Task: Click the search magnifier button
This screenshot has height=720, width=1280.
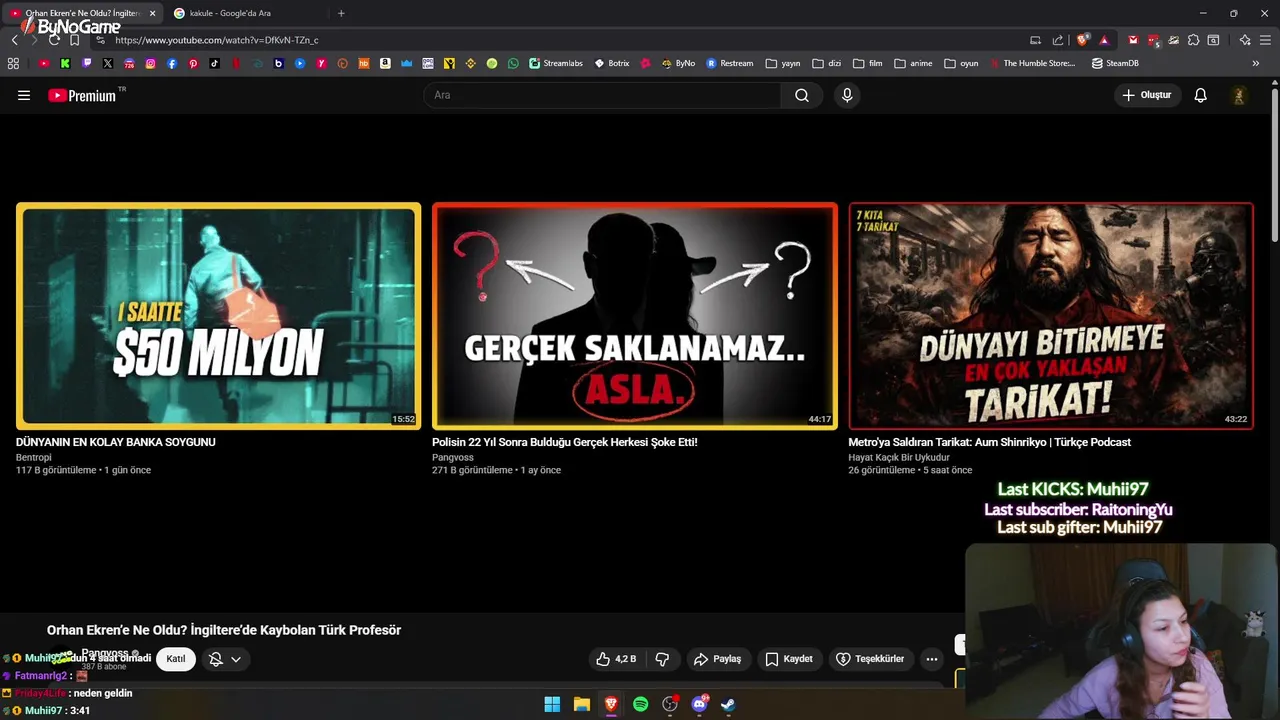Action: [802, 95]
